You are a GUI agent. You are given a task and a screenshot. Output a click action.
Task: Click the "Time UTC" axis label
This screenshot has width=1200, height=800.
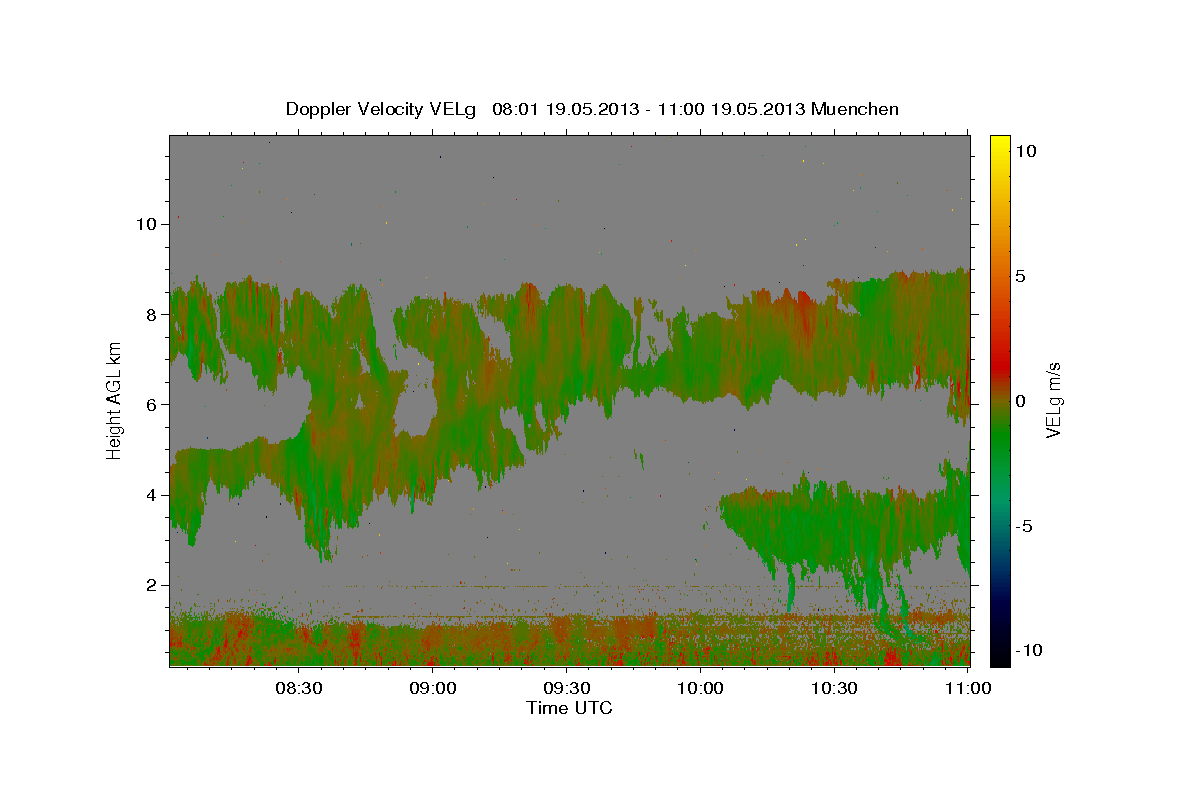tap(569, 708)
